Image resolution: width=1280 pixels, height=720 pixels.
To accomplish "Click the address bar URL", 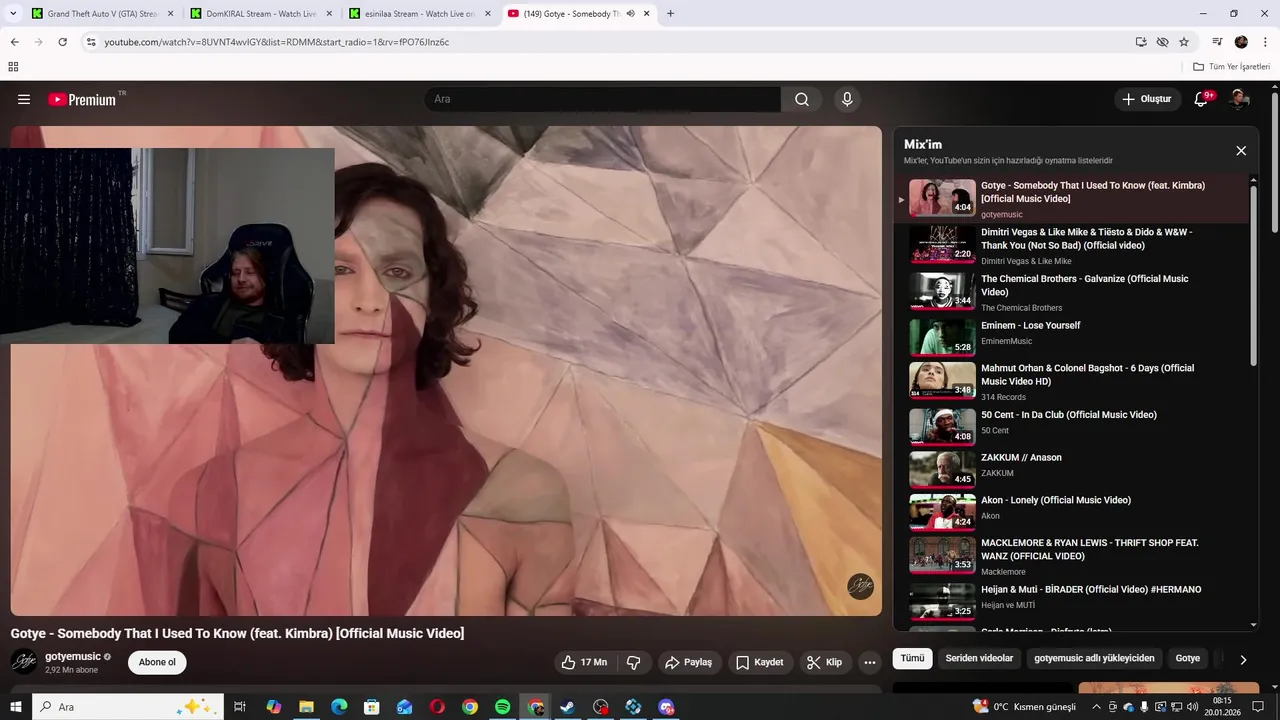I will [277, 42].
